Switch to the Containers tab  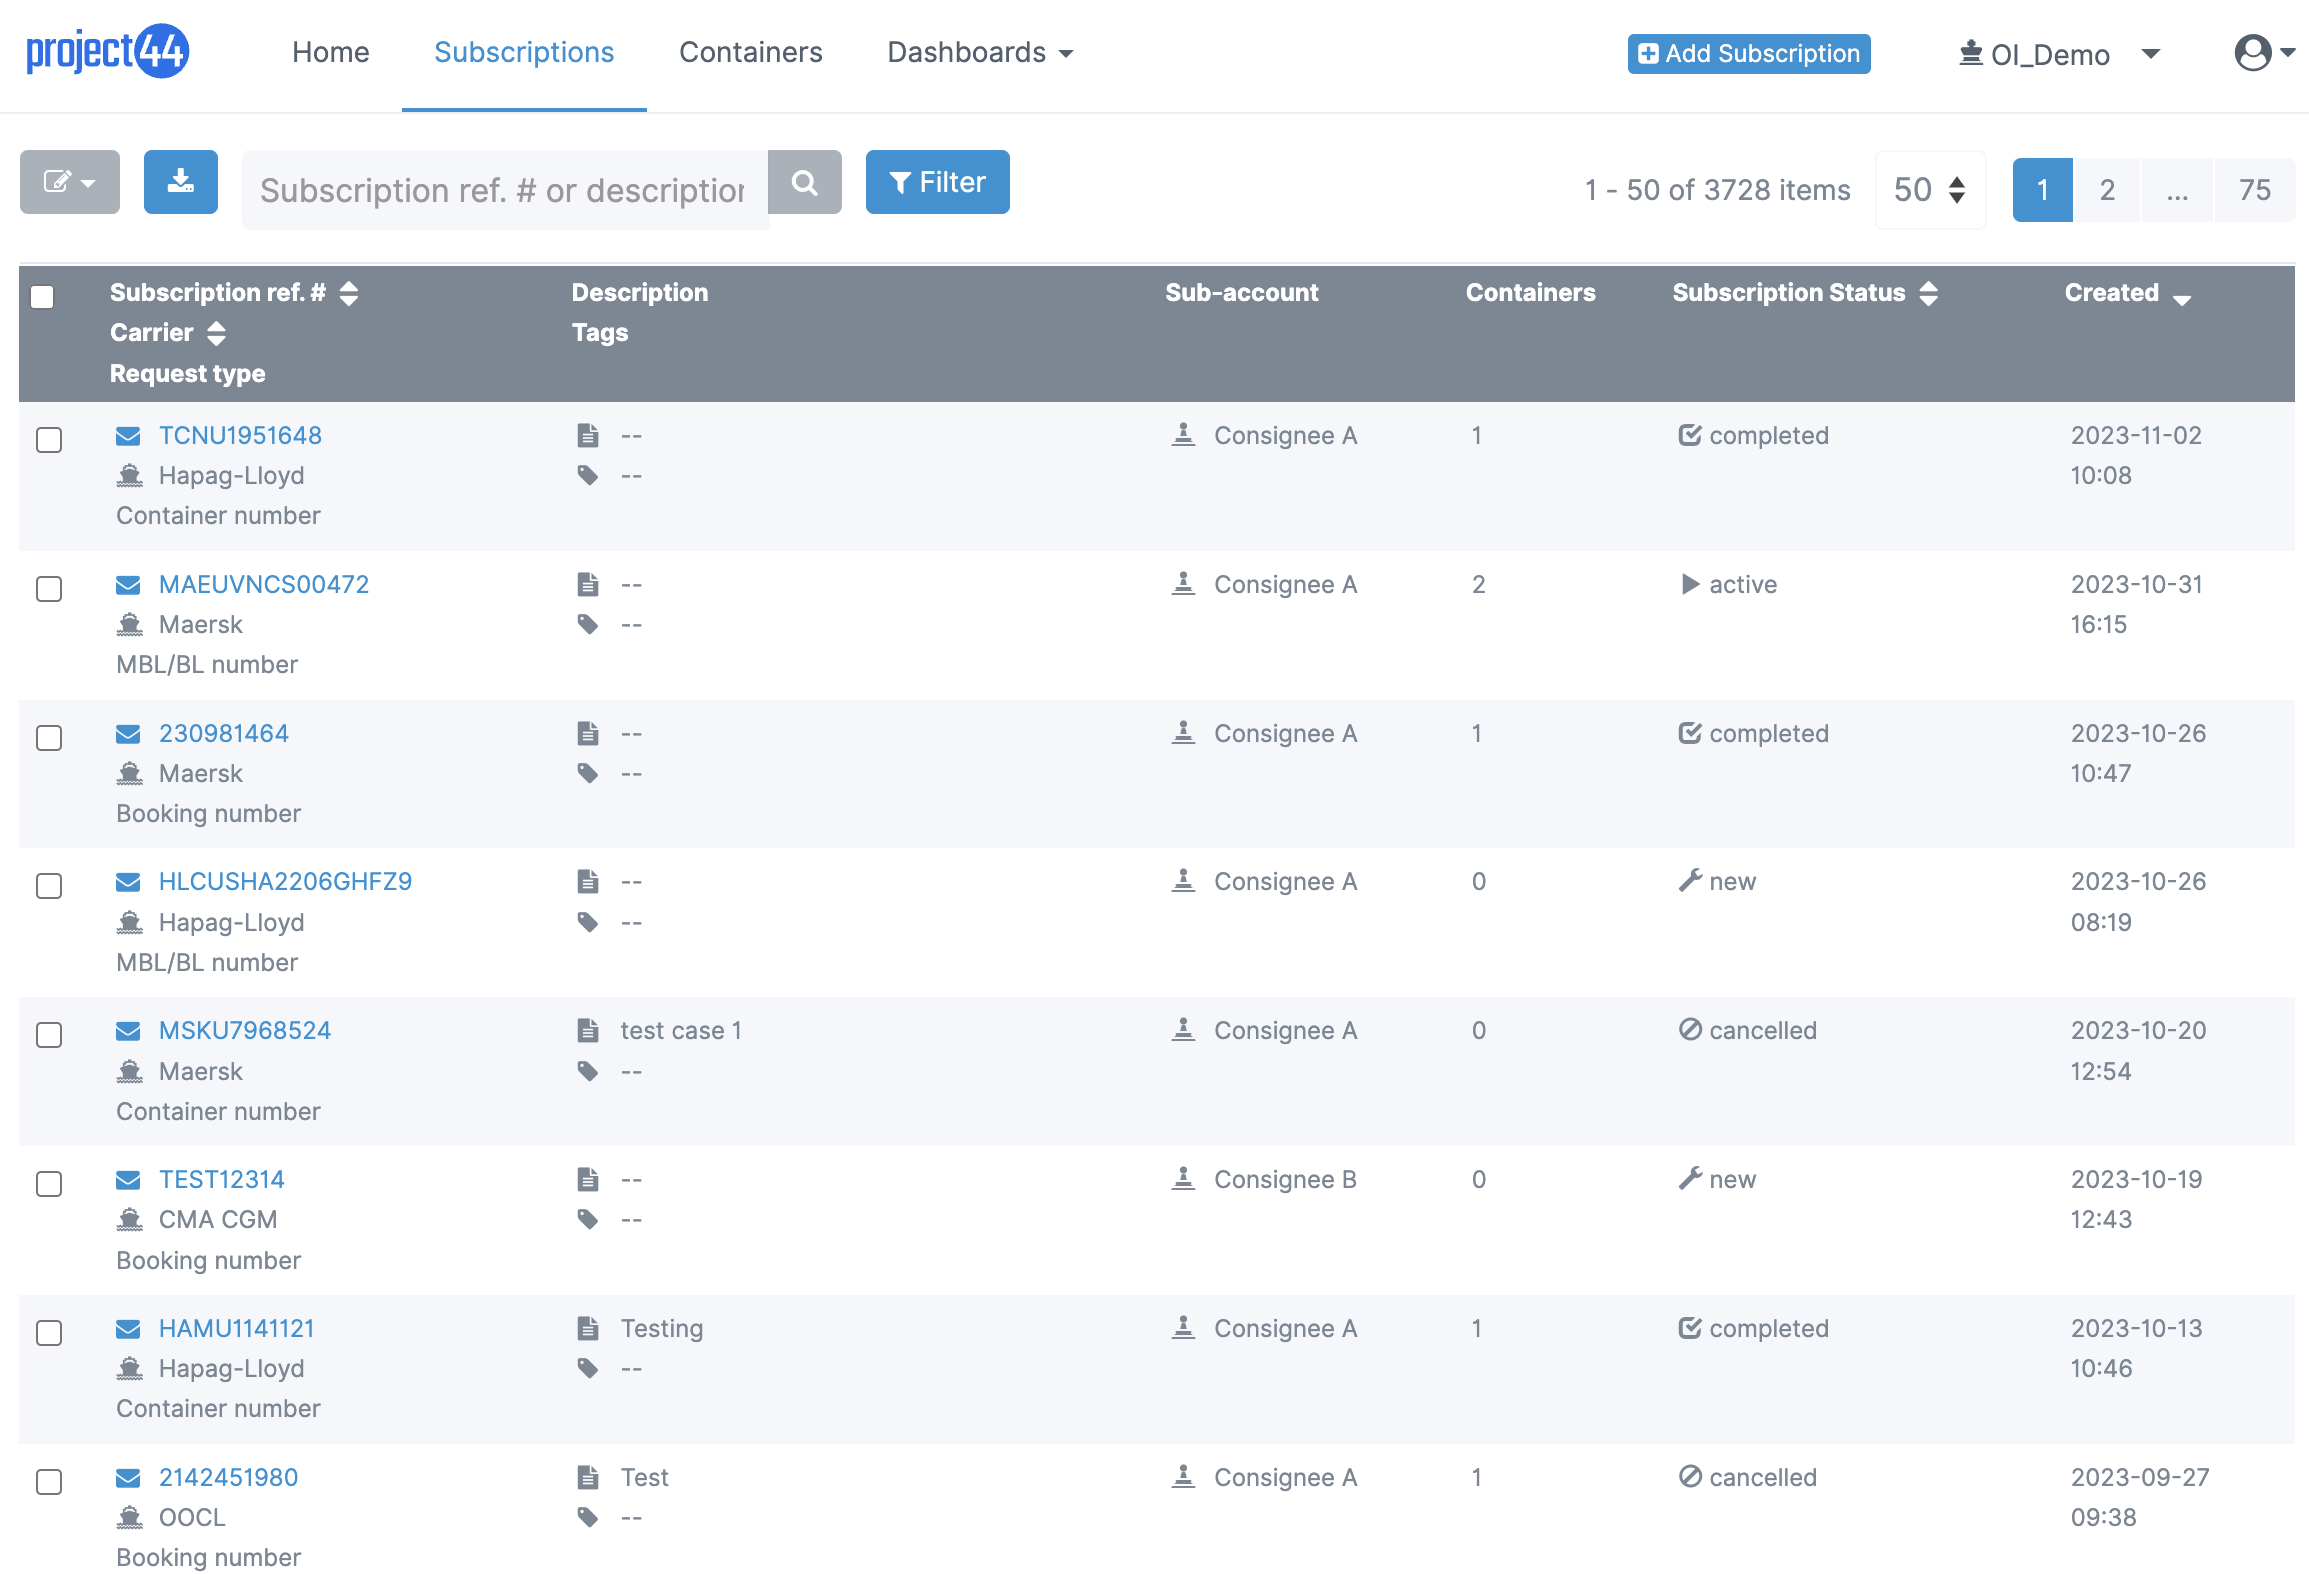(751, 52)
